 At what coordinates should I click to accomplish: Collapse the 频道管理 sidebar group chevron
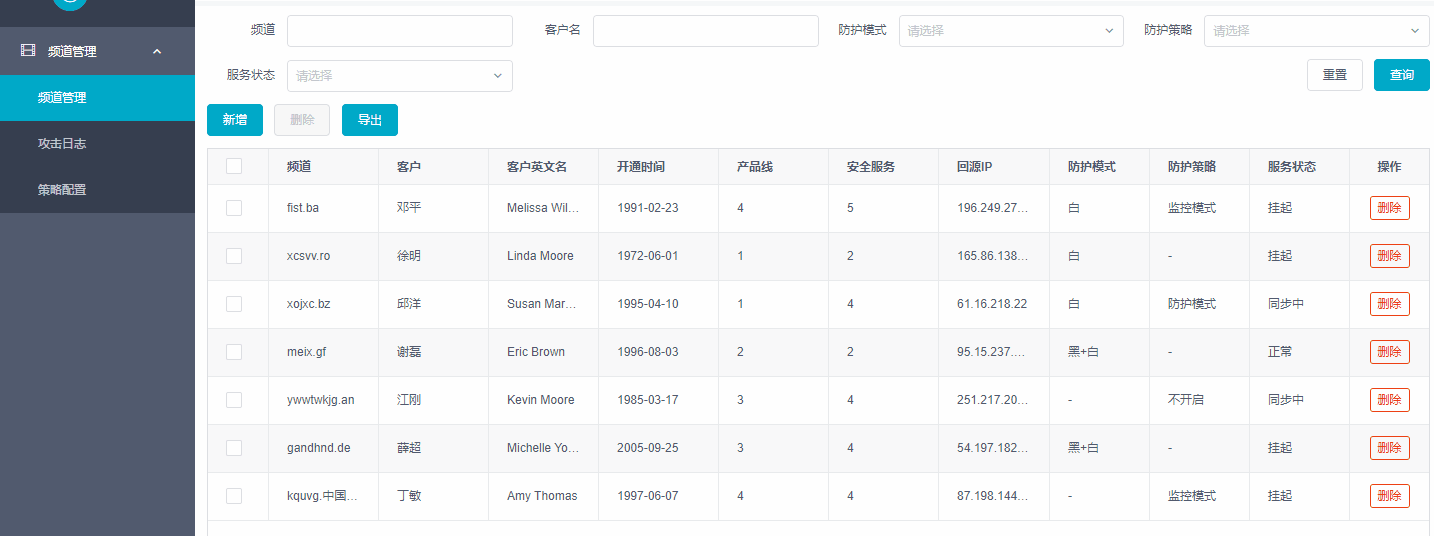click(157, 51)
